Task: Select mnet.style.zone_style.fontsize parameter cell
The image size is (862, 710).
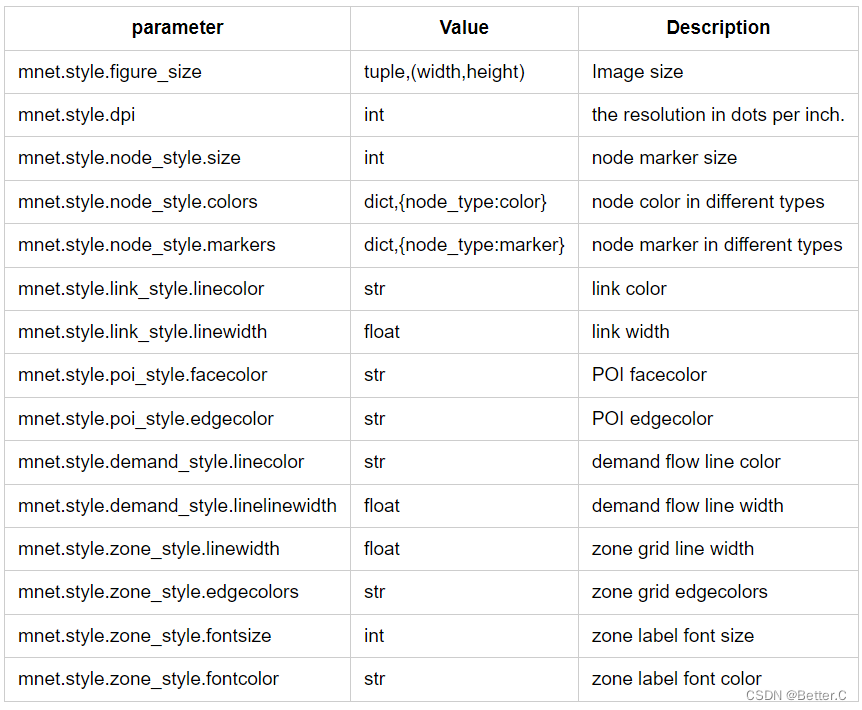Action: tap(145, 636)
